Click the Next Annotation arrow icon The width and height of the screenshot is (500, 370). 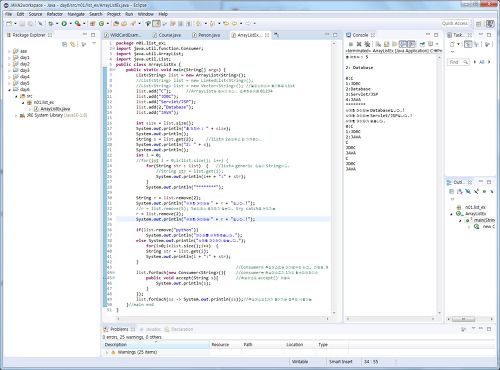click(199, 24)
